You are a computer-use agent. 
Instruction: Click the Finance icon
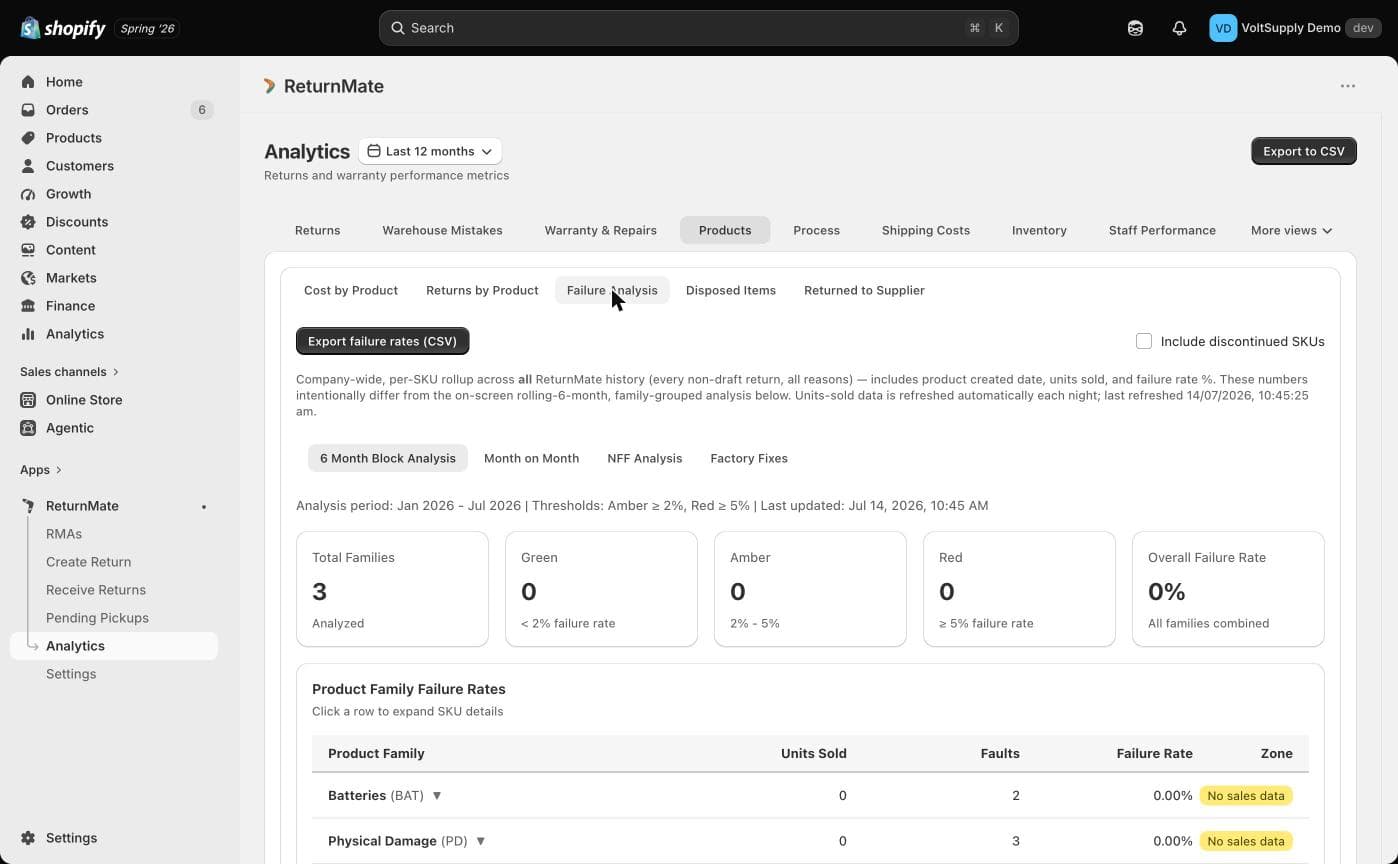(28, 306)
